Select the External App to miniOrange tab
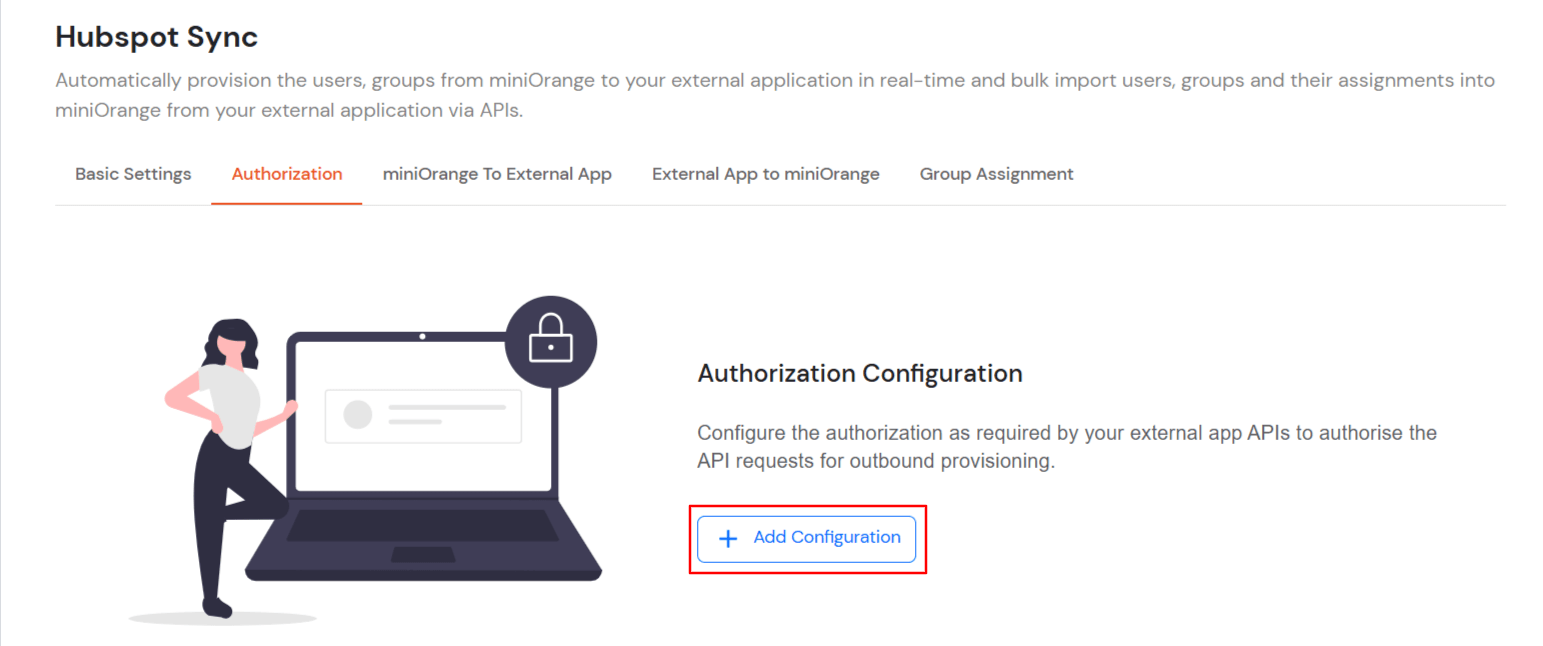 (765, 173)
